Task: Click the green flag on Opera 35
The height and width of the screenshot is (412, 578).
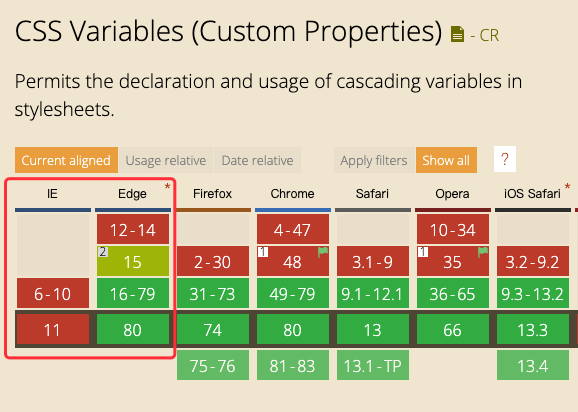Action: tap(483, 252)
